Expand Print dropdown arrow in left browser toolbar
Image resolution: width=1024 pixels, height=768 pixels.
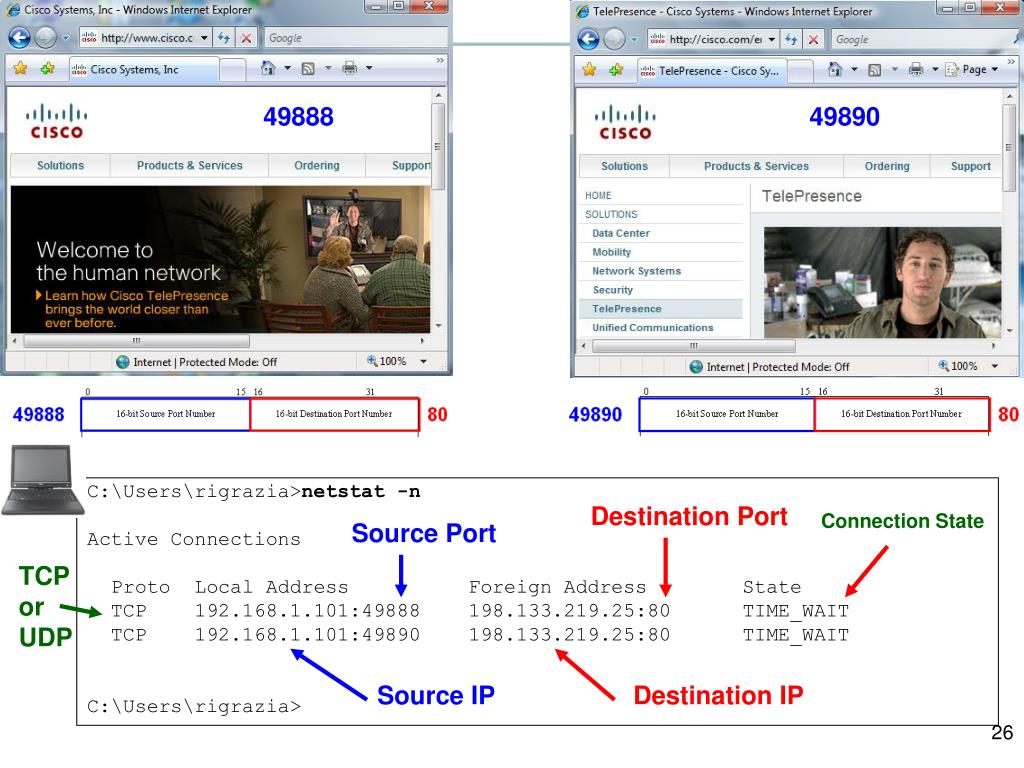369,68
